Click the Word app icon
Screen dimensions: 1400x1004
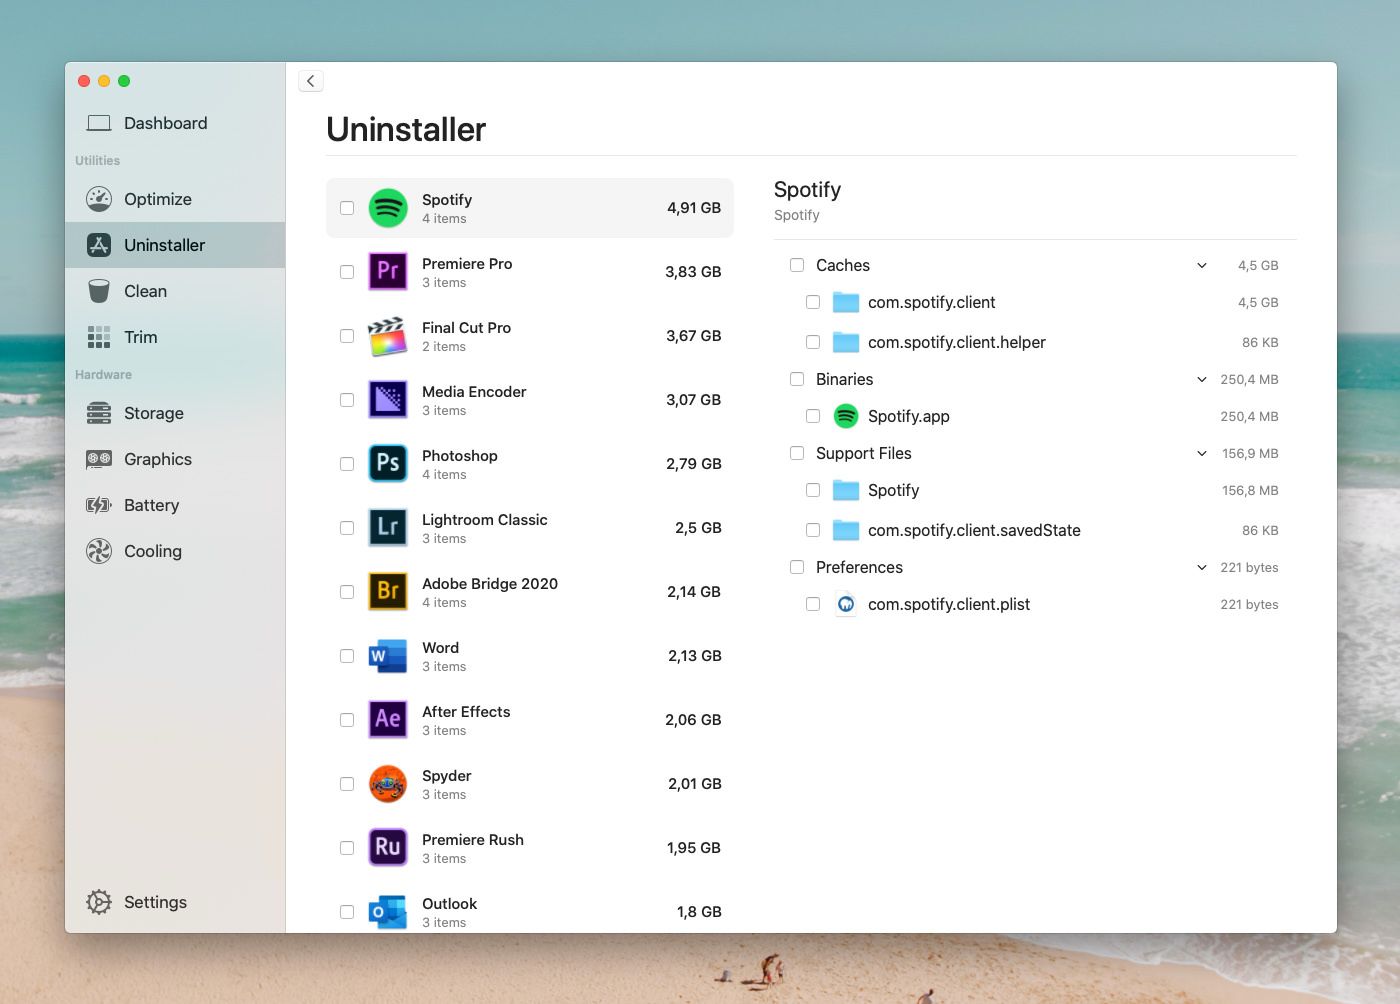click(x=388, y=656)
